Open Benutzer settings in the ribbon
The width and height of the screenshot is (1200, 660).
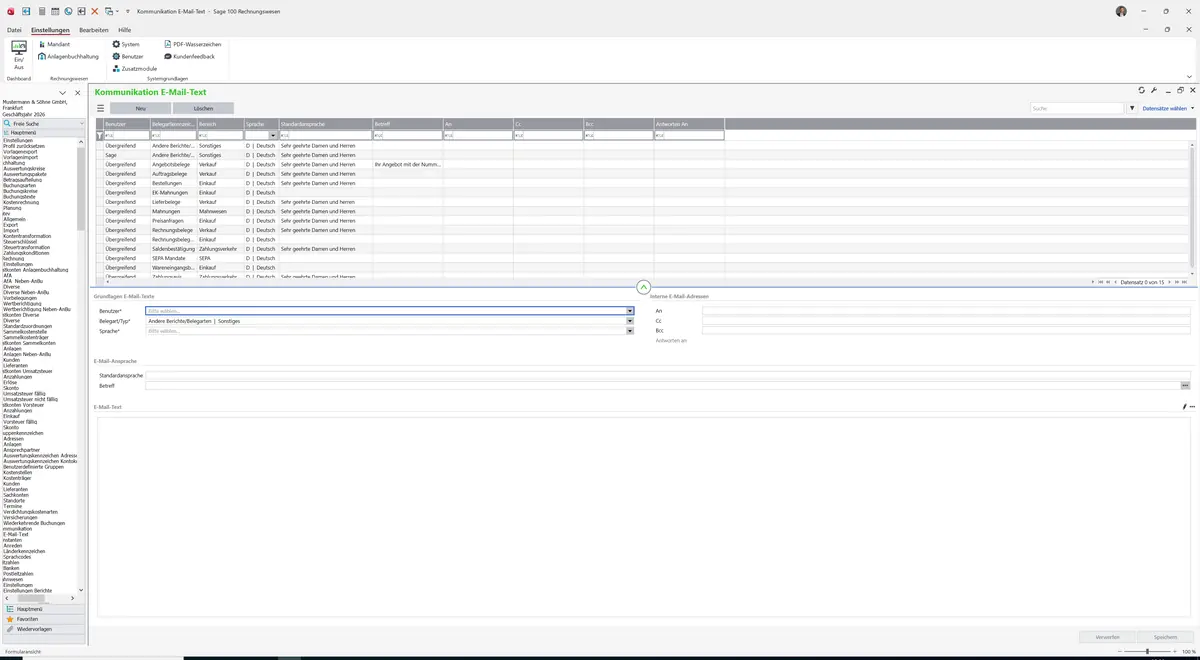point(128,56)
